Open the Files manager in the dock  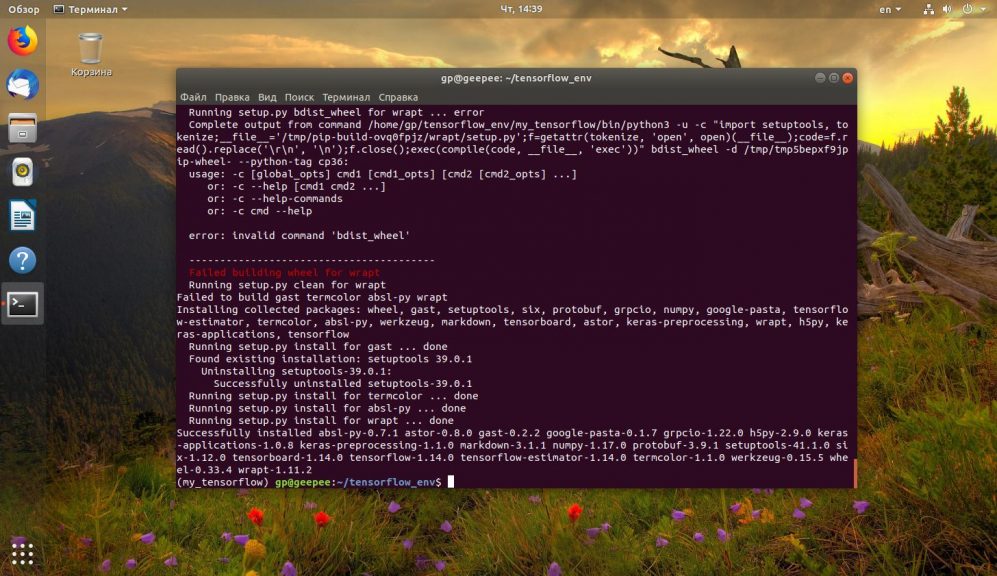point(22,128)
